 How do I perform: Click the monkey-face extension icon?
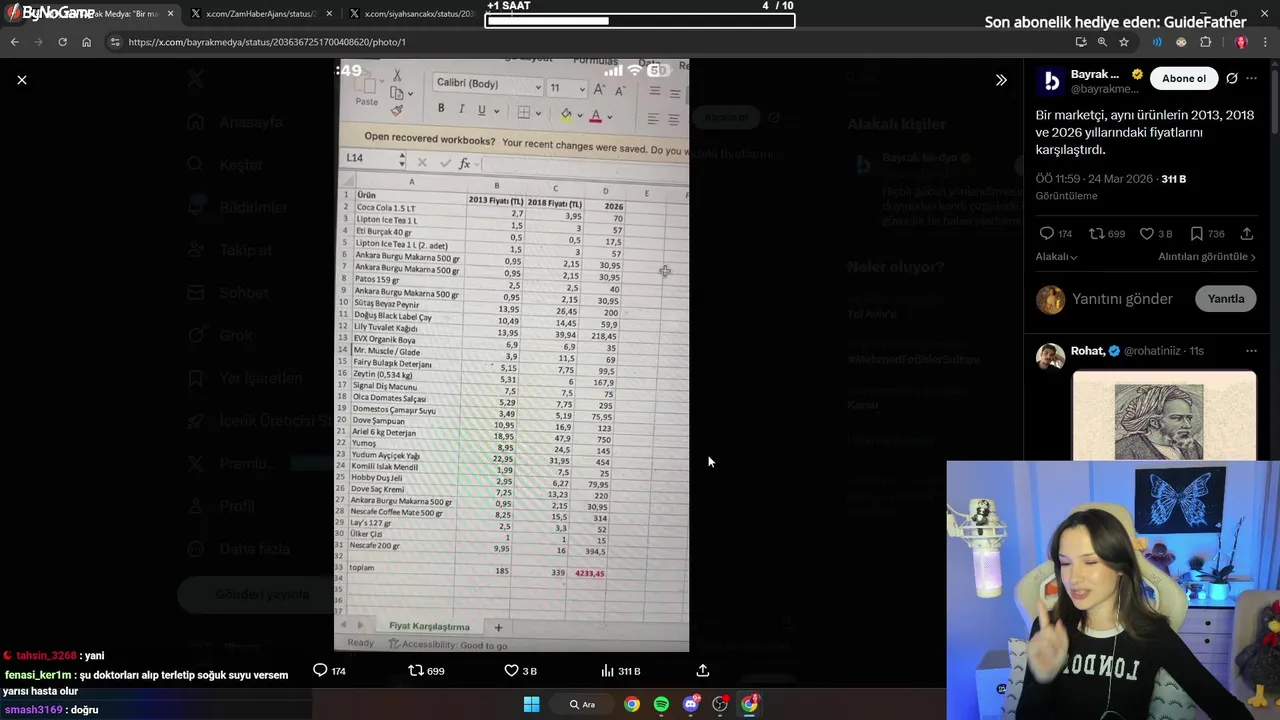(x=1181, y=42)
